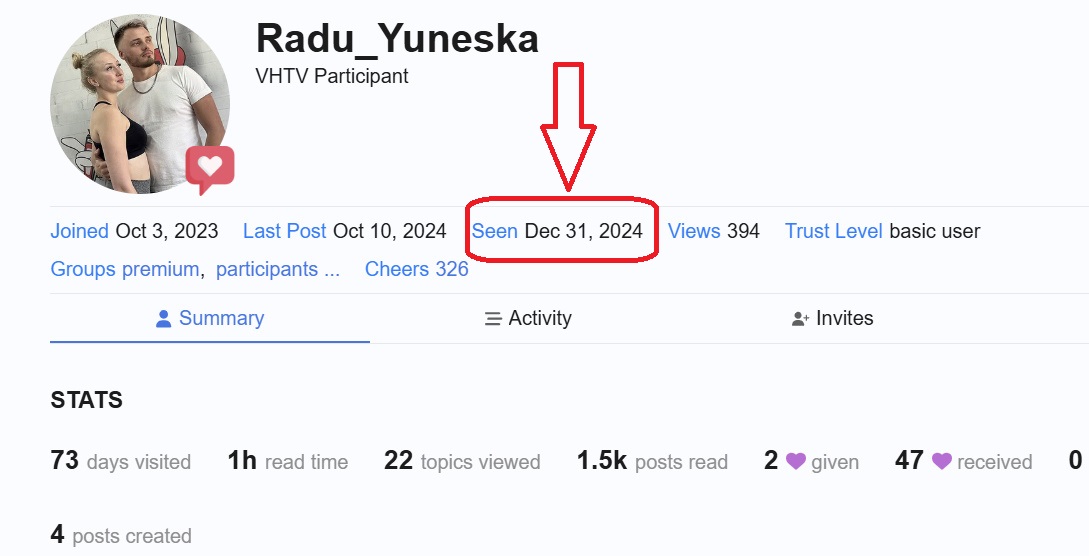
Task: Click the Radu_Yuneska username heading
Action: coord(397,38)
